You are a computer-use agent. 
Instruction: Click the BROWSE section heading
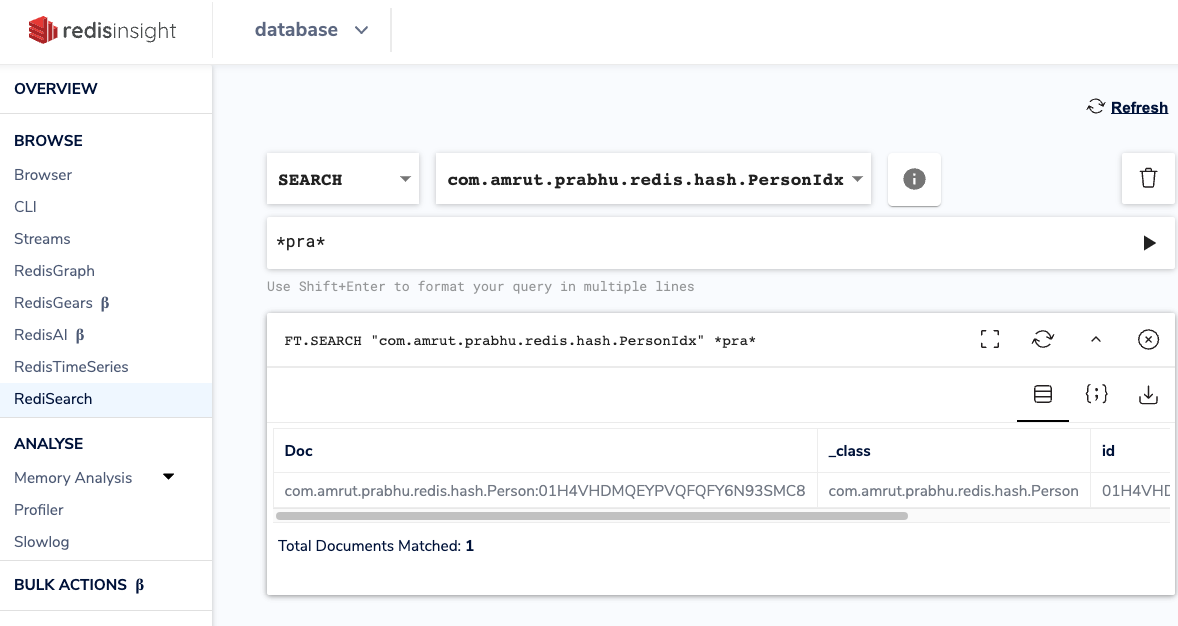tap(48, 141)
